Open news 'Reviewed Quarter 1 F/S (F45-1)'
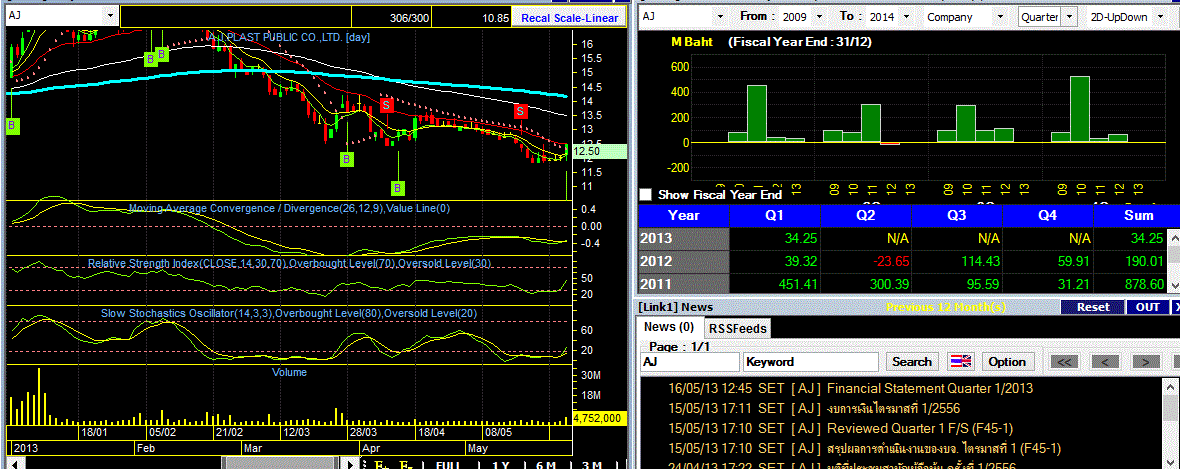Image resolution: width=1180 pixels, height=469 pixels. tap(920, 428)
